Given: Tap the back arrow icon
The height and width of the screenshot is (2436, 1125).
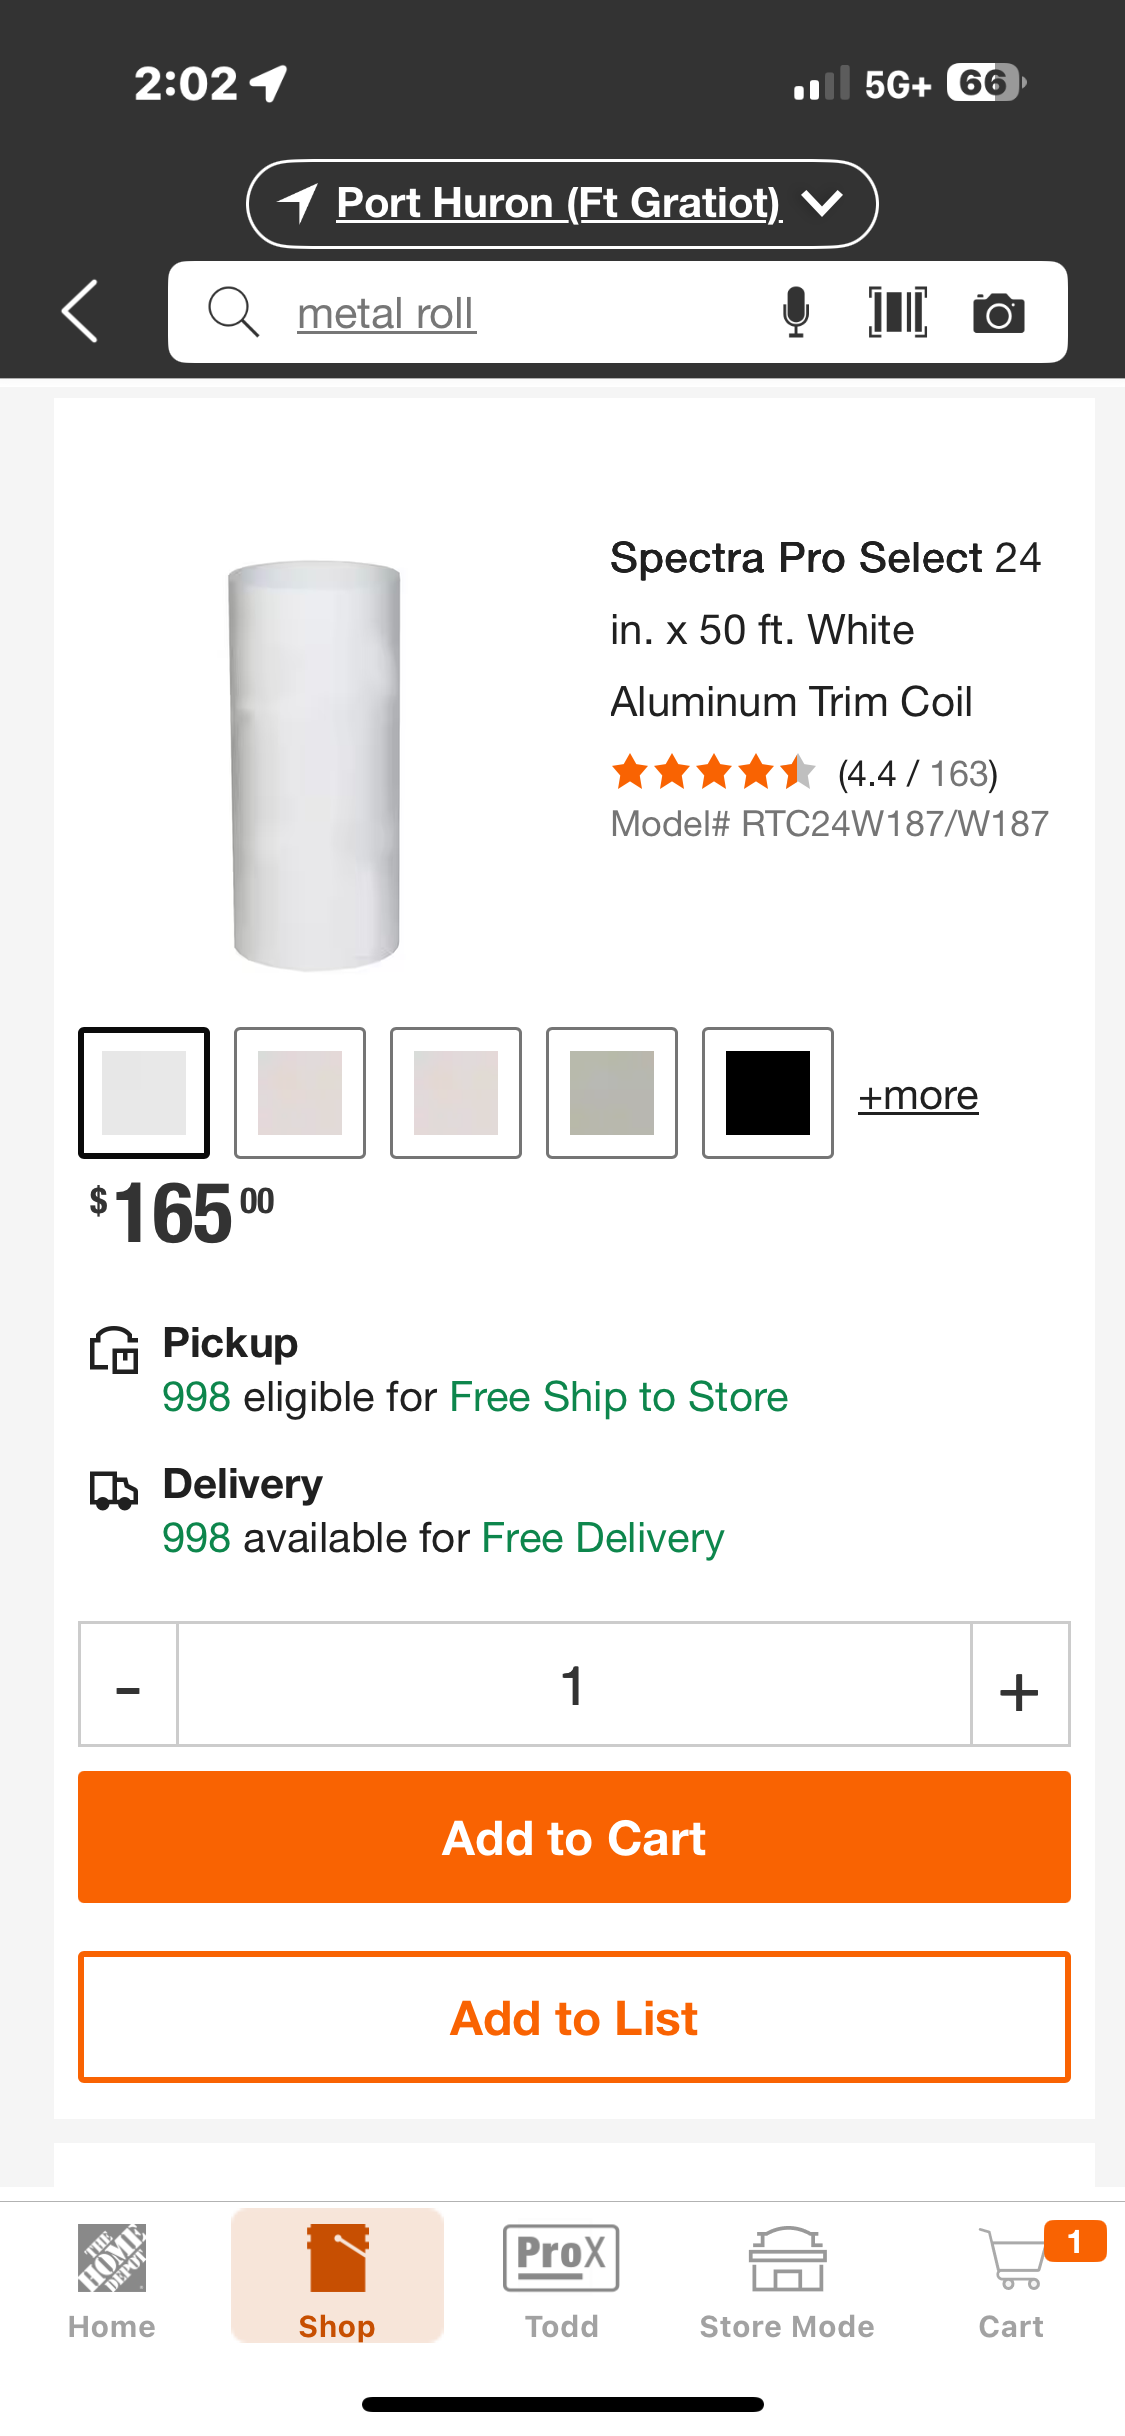Looking at the screenshot, I should 80,311.
